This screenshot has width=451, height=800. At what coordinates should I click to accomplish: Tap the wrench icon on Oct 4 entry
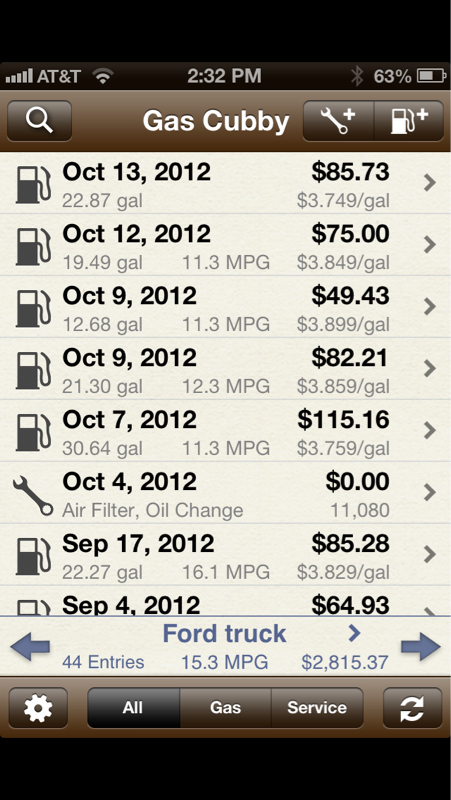pos(33,495)
